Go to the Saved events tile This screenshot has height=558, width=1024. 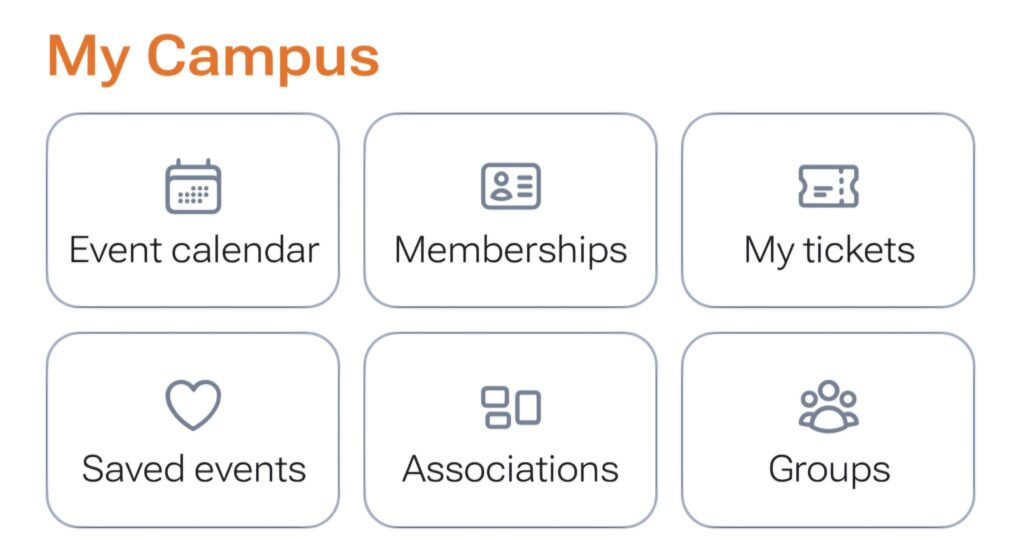tap(193, 430)
